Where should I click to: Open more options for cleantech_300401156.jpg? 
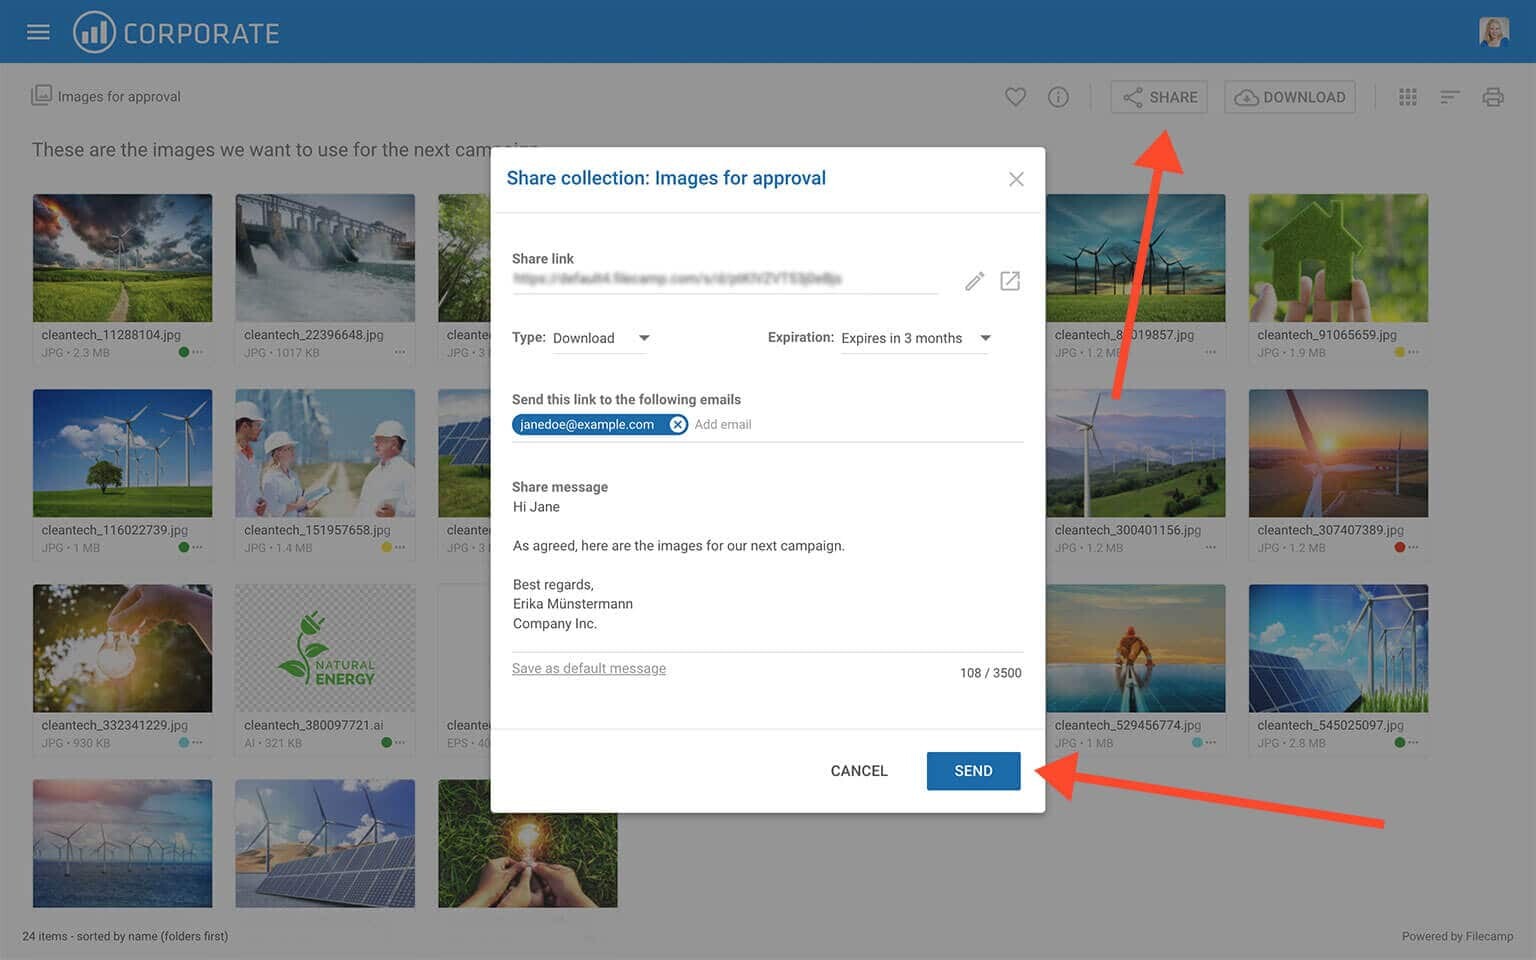point(1211,547)
